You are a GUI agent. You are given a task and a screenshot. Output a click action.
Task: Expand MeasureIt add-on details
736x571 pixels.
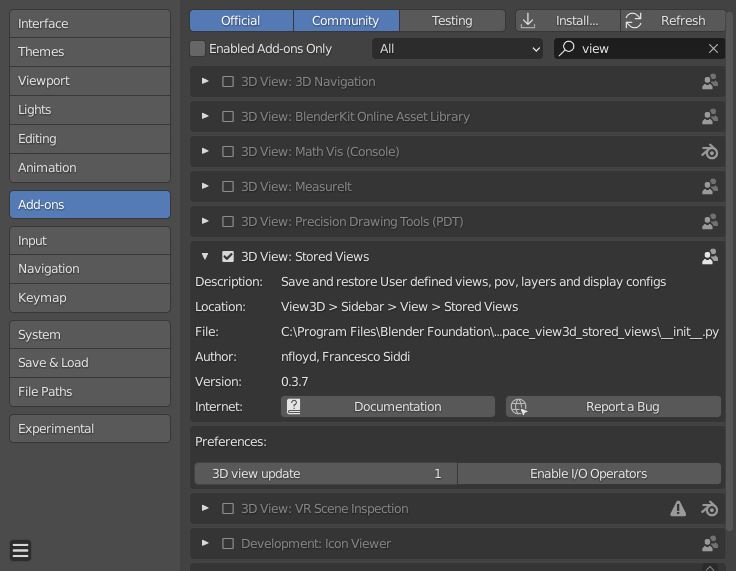(x=205, y=186)
